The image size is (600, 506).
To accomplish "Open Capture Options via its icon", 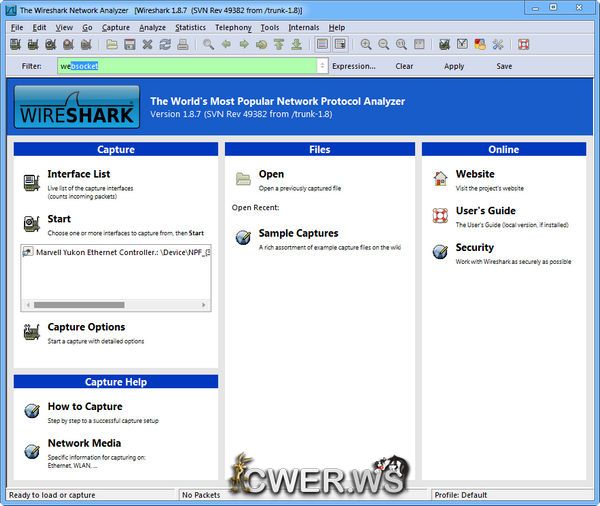I will click(31, 333).
